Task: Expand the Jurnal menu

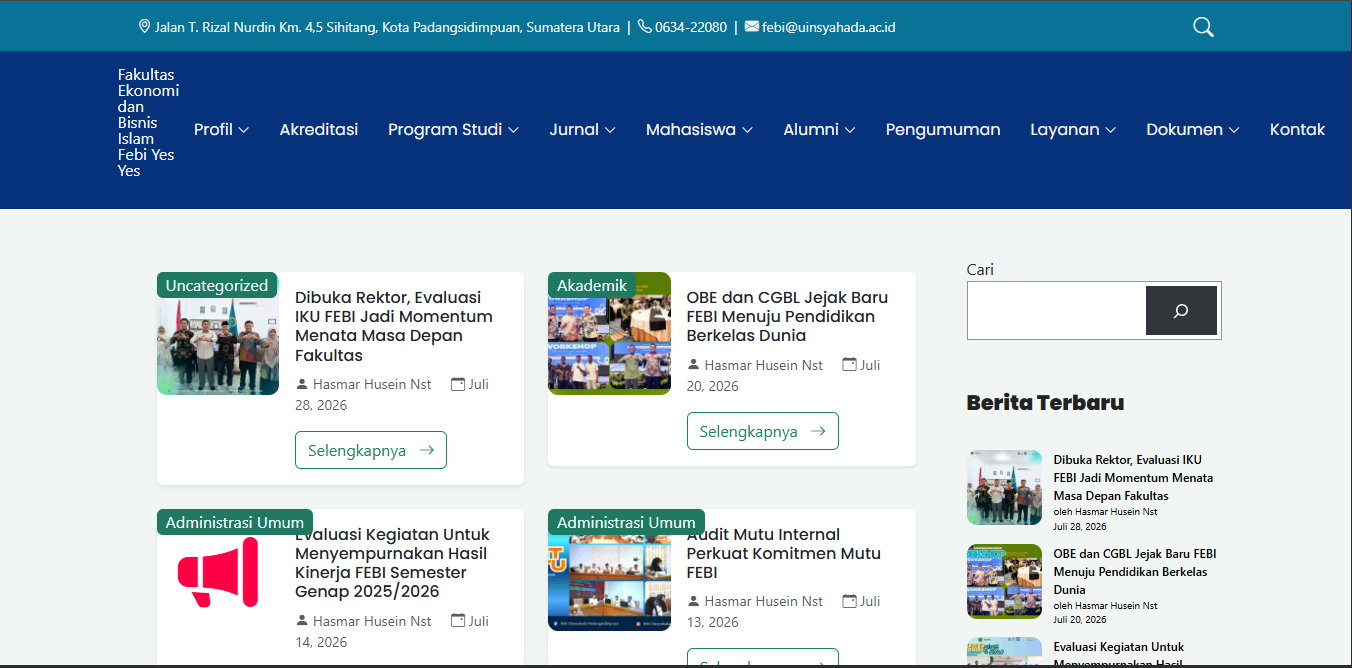Action: pos(582,129)
